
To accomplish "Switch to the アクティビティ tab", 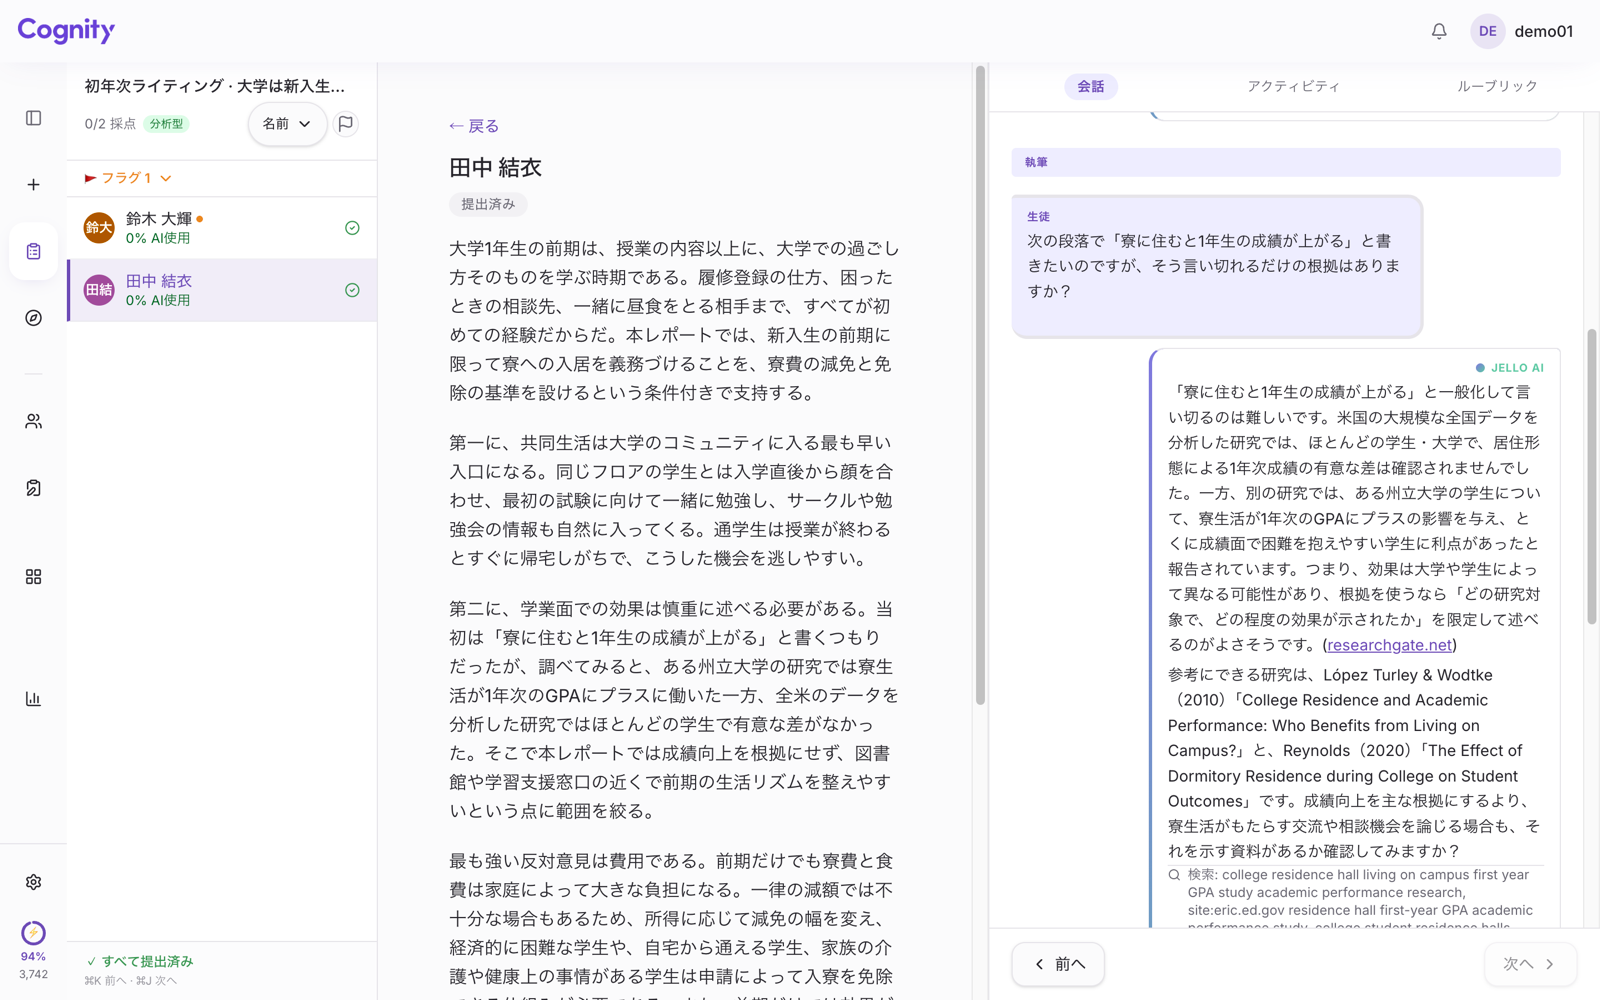I will coord(1293,87).
